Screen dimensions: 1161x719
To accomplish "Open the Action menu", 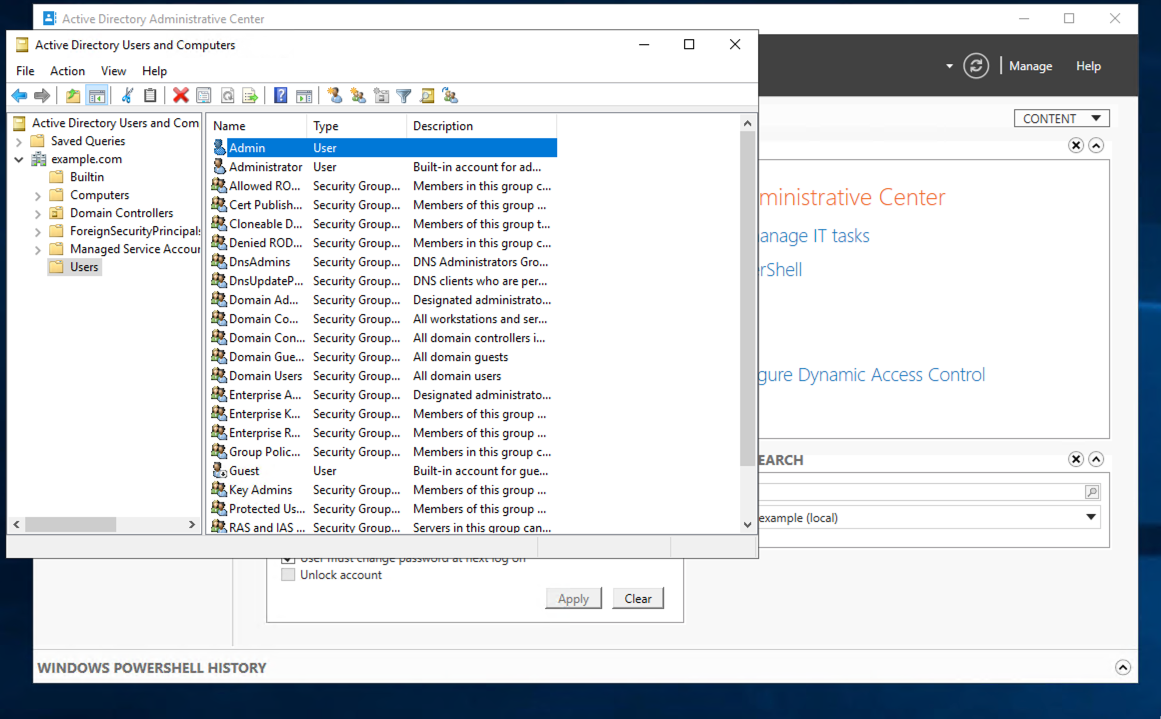I will click(x=67, y=71).
